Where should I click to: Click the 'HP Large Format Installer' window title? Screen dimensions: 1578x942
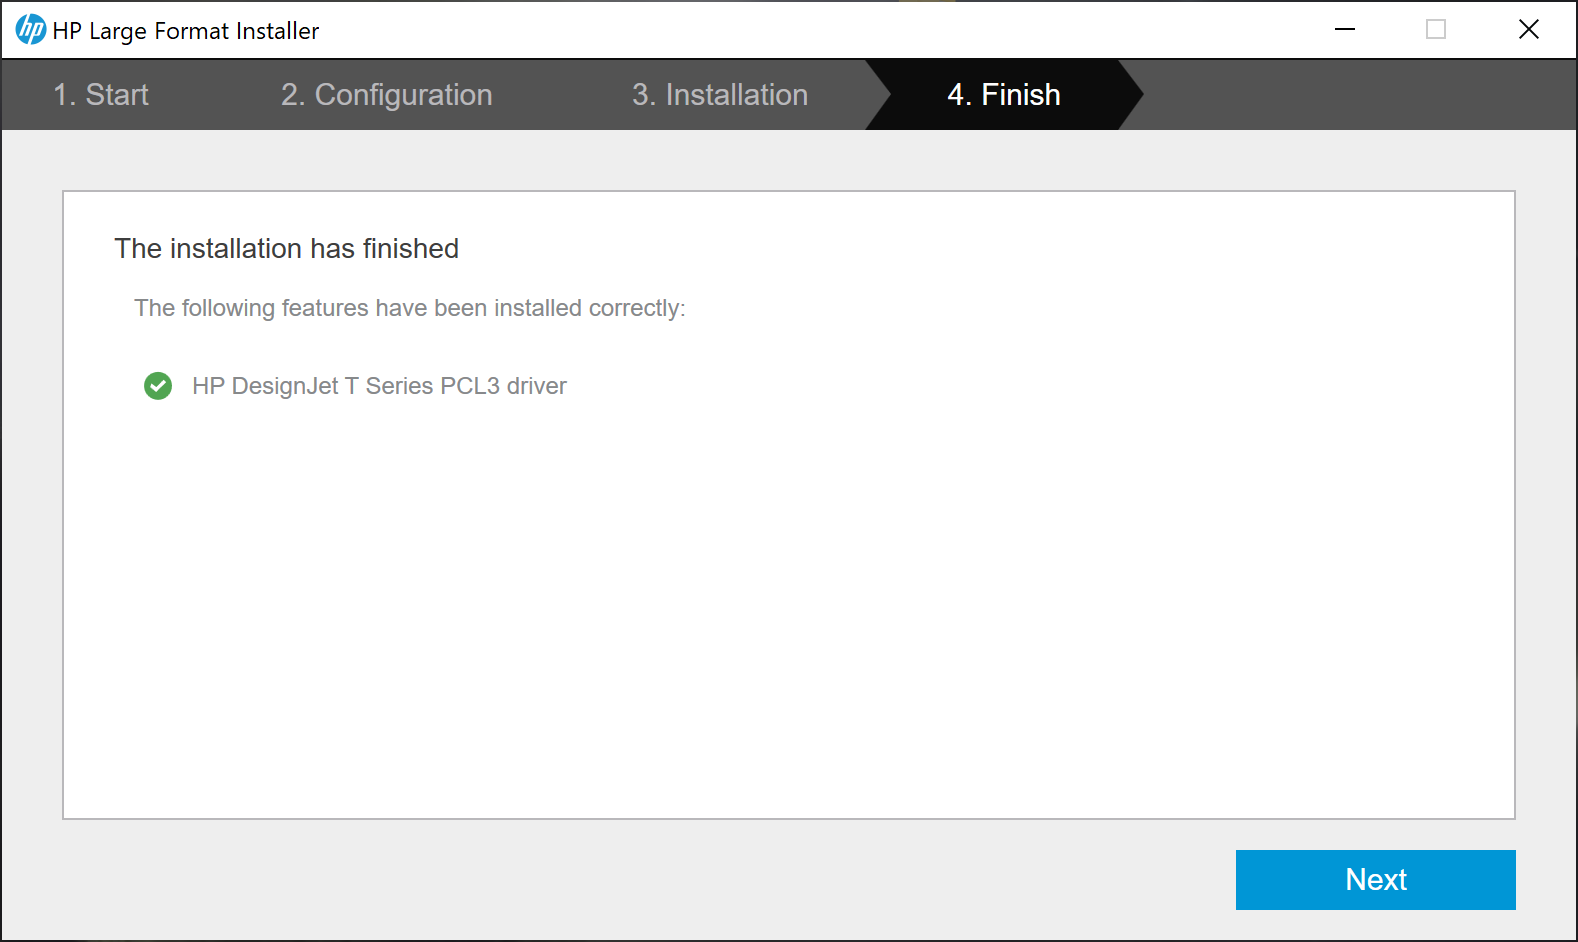click(186, 31)
